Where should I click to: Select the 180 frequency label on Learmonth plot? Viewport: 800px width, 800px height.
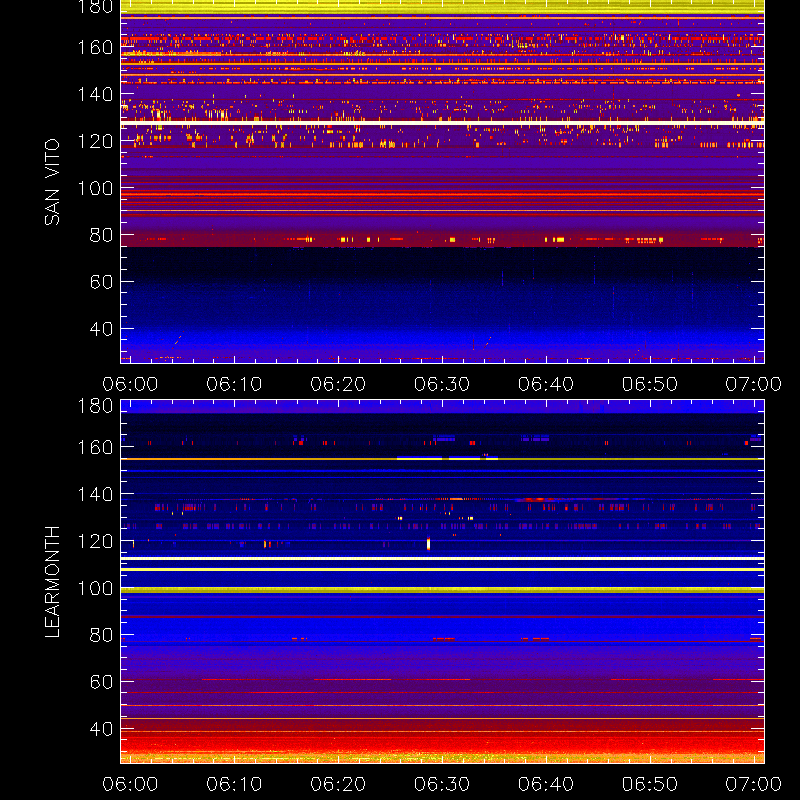click(x=95, y=406)
